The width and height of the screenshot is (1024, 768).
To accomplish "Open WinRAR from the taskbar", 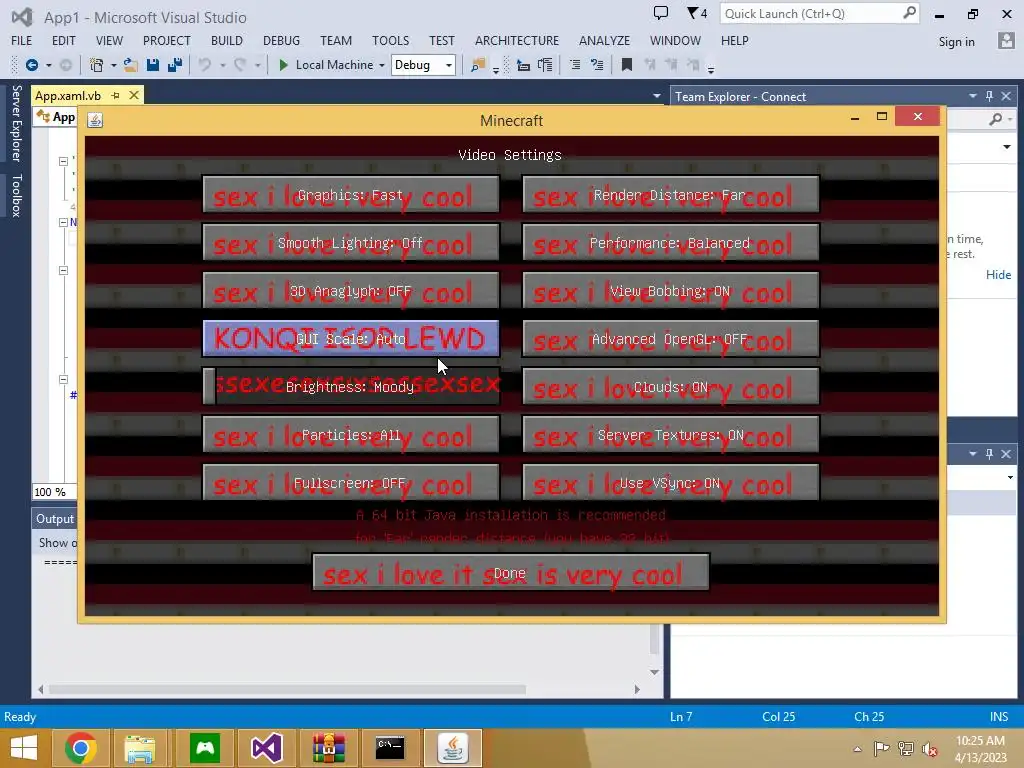I will click(328, 748).
